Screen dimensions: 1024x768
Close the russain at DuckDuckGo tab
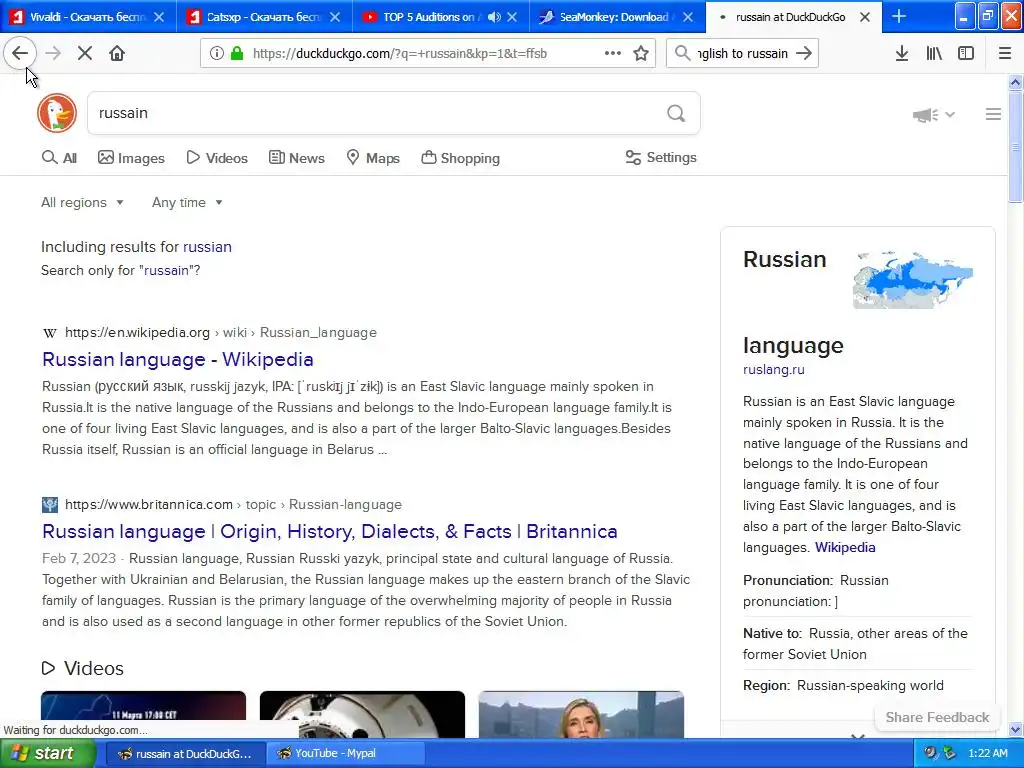[x=865, y=17]
